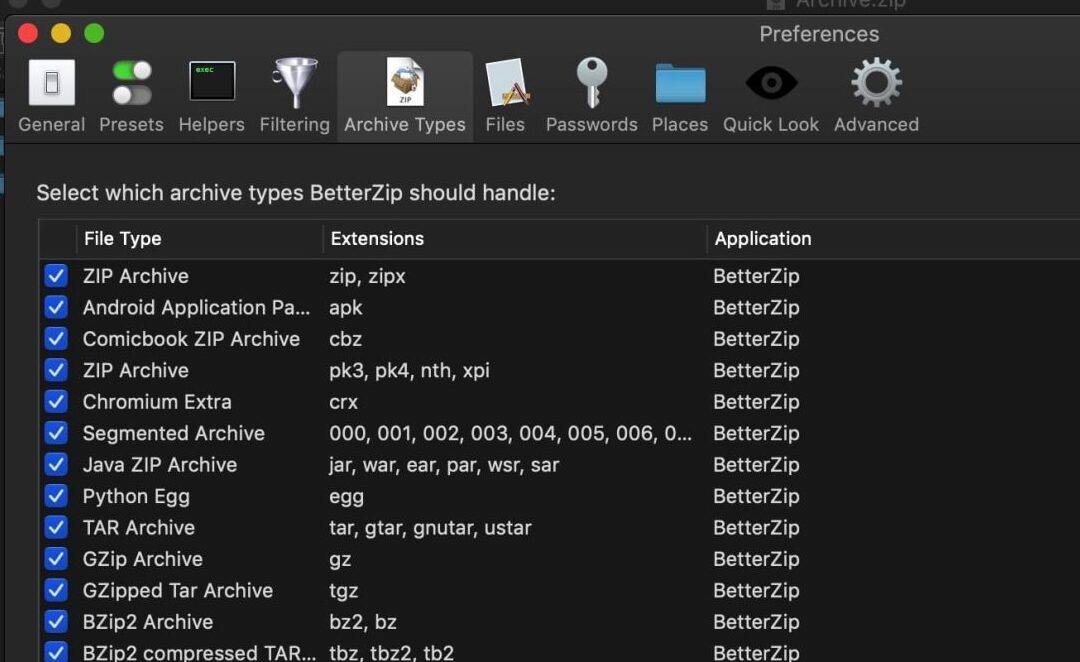Screen dimensions: 1080x662
Task: Click the 'tgz' extensions cell
Action: pyautogui.click(x=343, y=591)
